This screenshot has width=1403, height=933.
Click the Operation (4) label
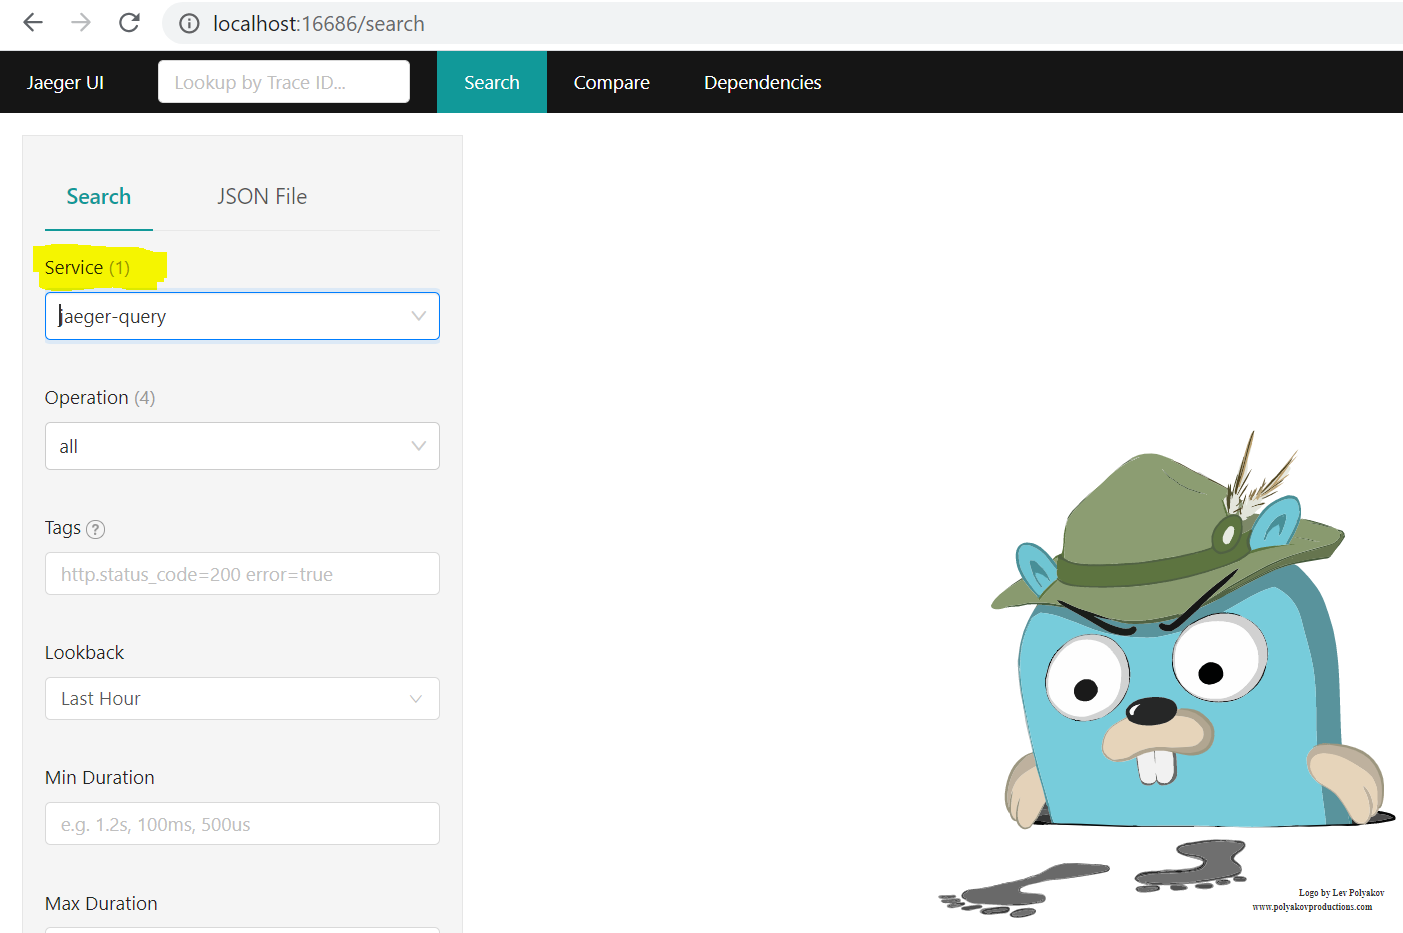(x=100, y=398)
